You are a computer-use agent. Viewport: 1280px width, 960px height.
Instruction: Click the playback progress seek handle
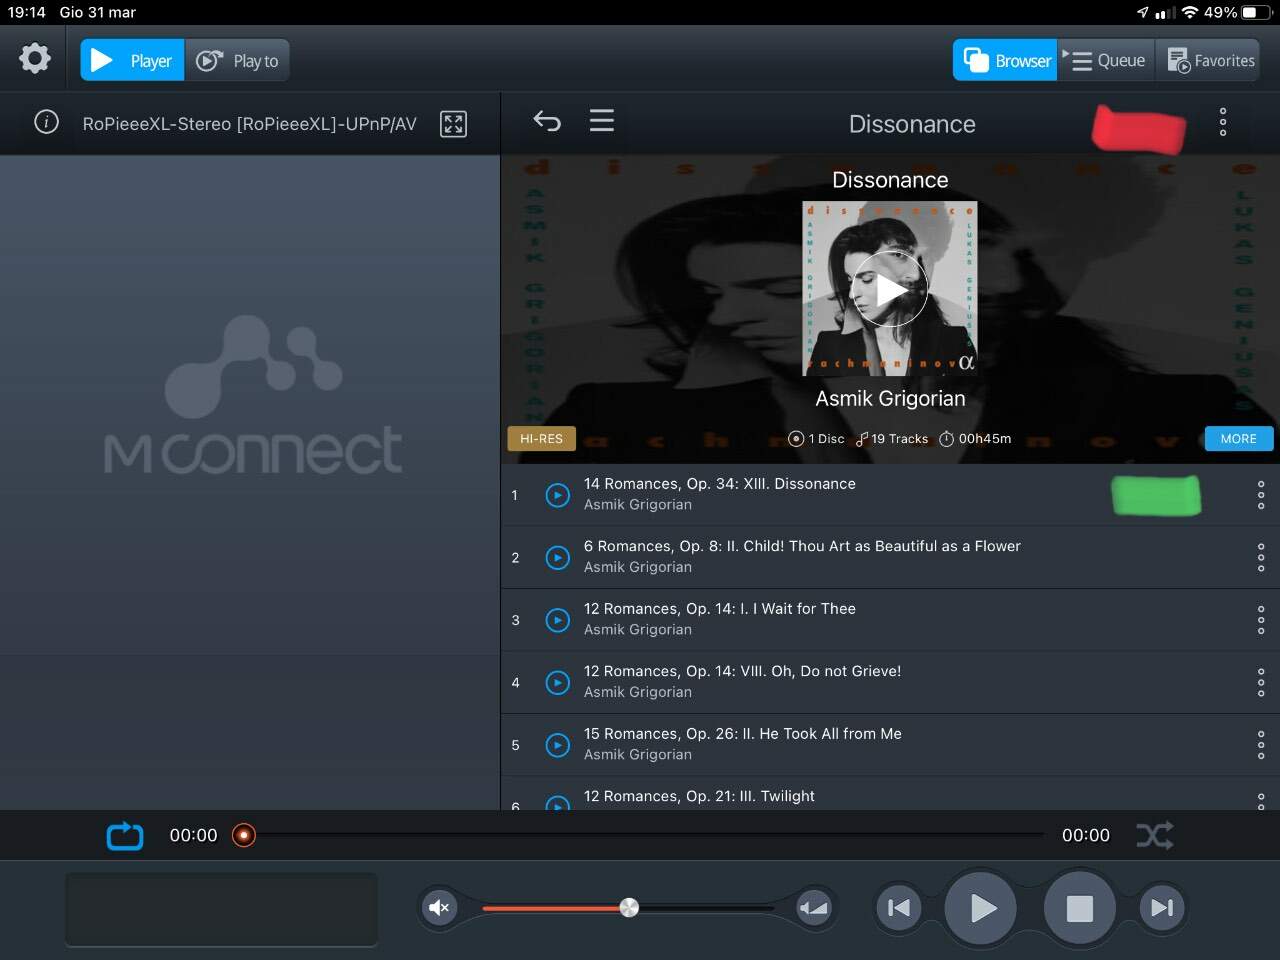point(244,835)
